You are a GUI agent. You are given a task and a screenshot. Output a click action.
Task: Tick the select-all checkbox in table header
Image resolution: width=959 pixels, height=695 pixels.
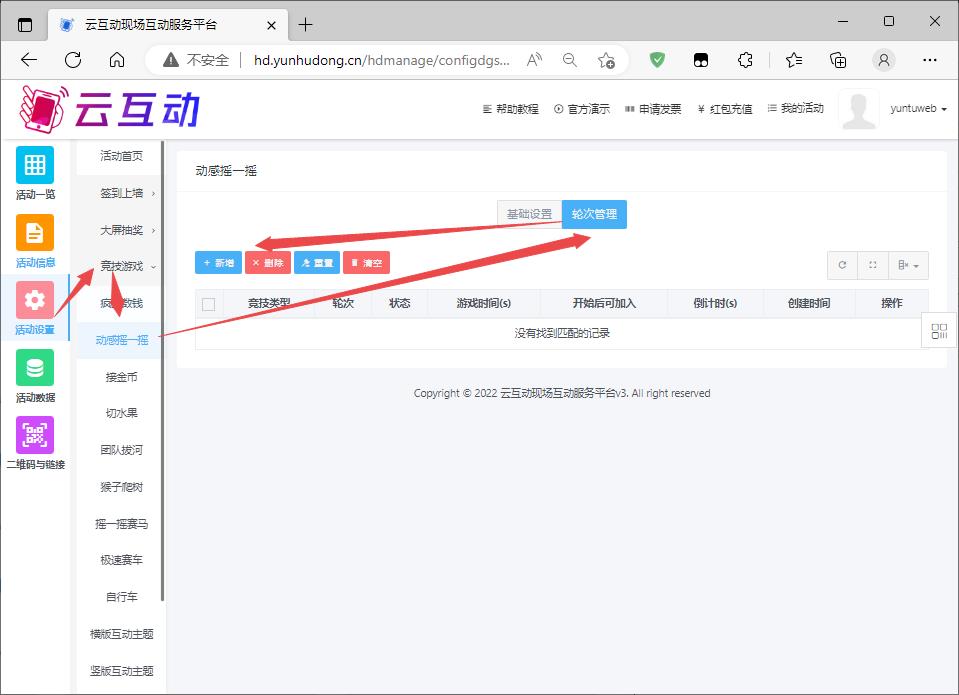[209, 304]
